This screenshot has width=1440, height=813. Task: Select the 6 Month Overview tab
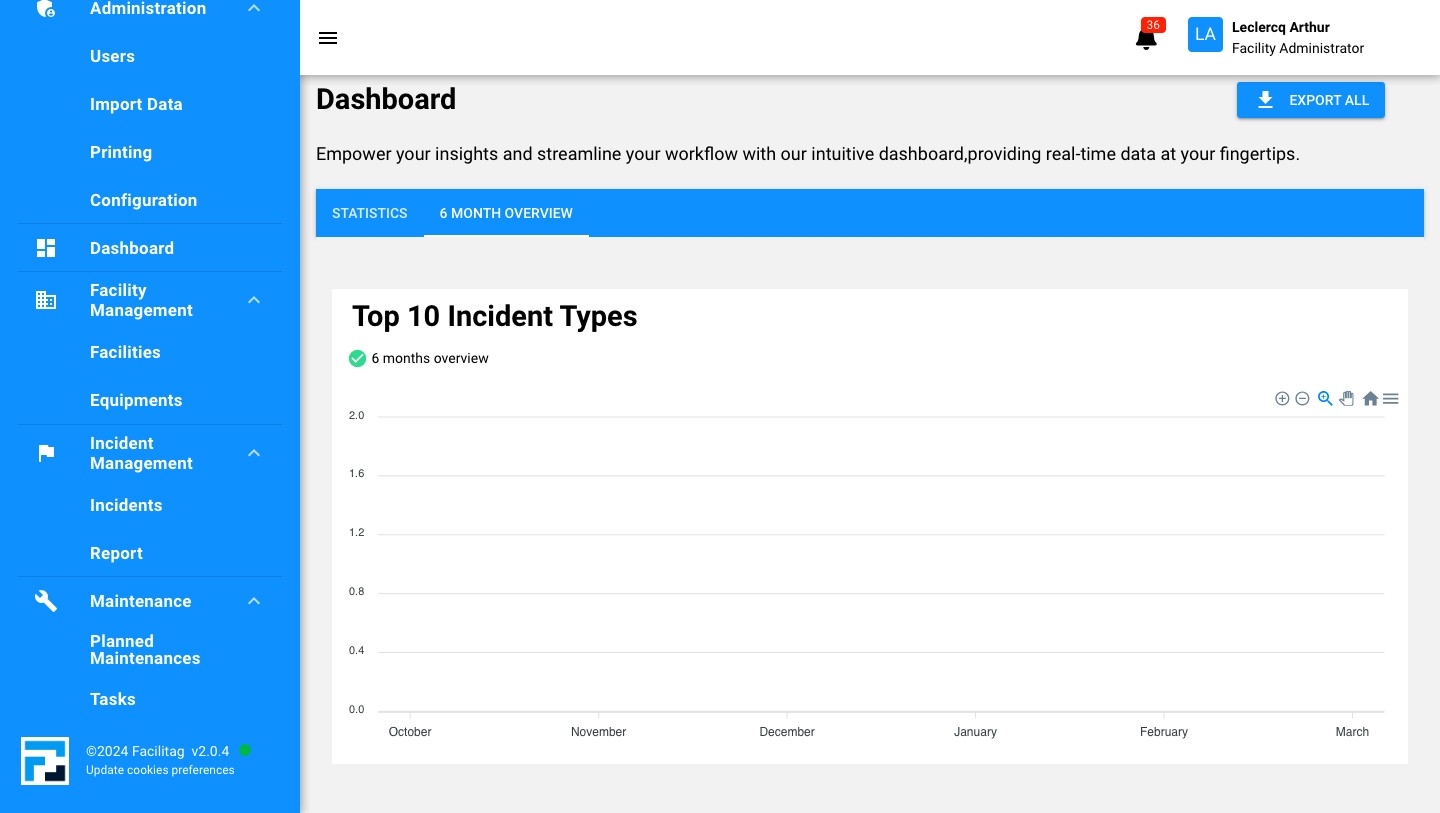click(506, 213)
